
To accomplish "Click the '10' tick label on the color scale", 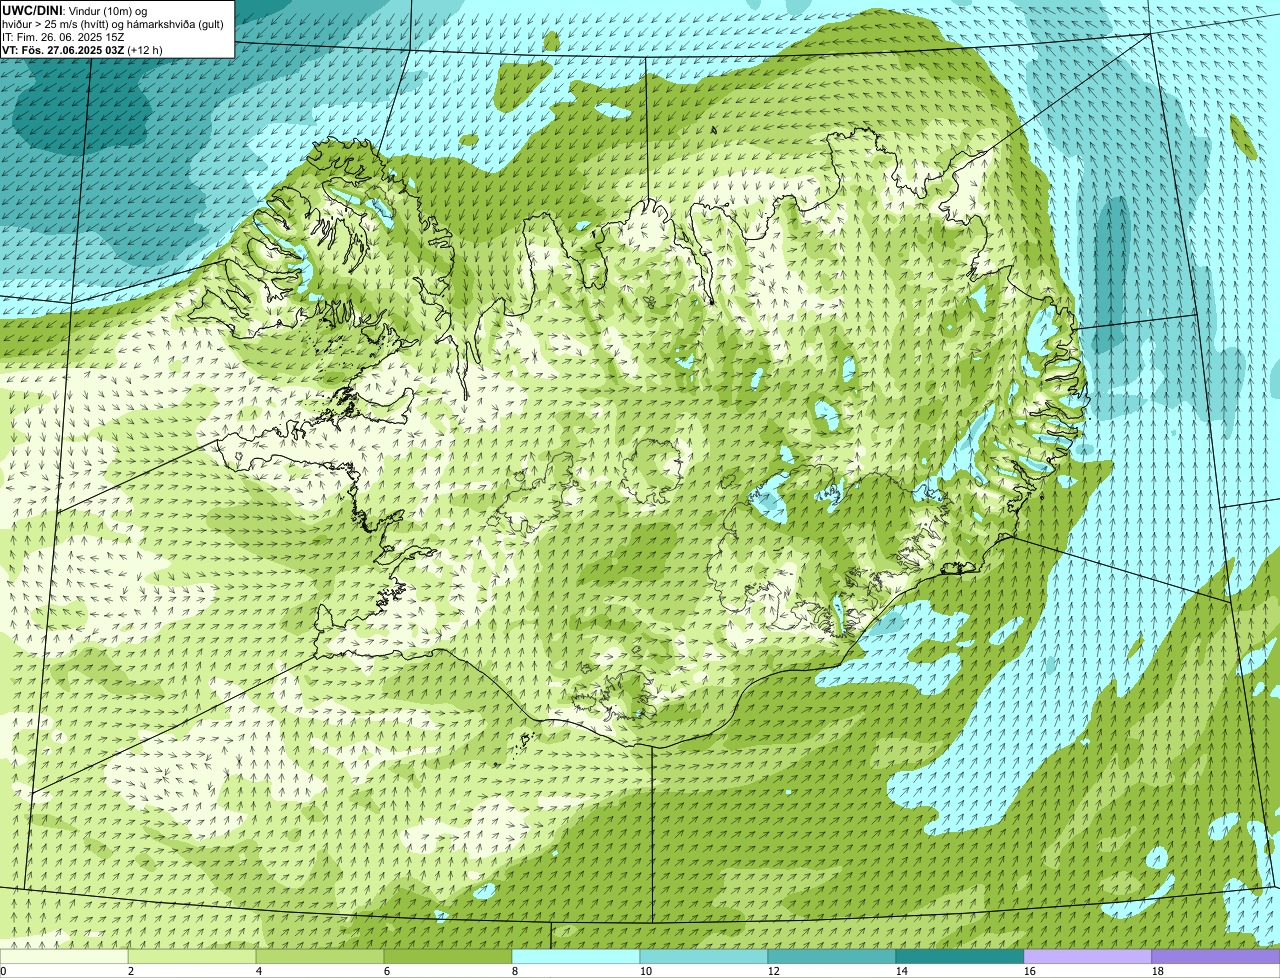I will [646, 971].
